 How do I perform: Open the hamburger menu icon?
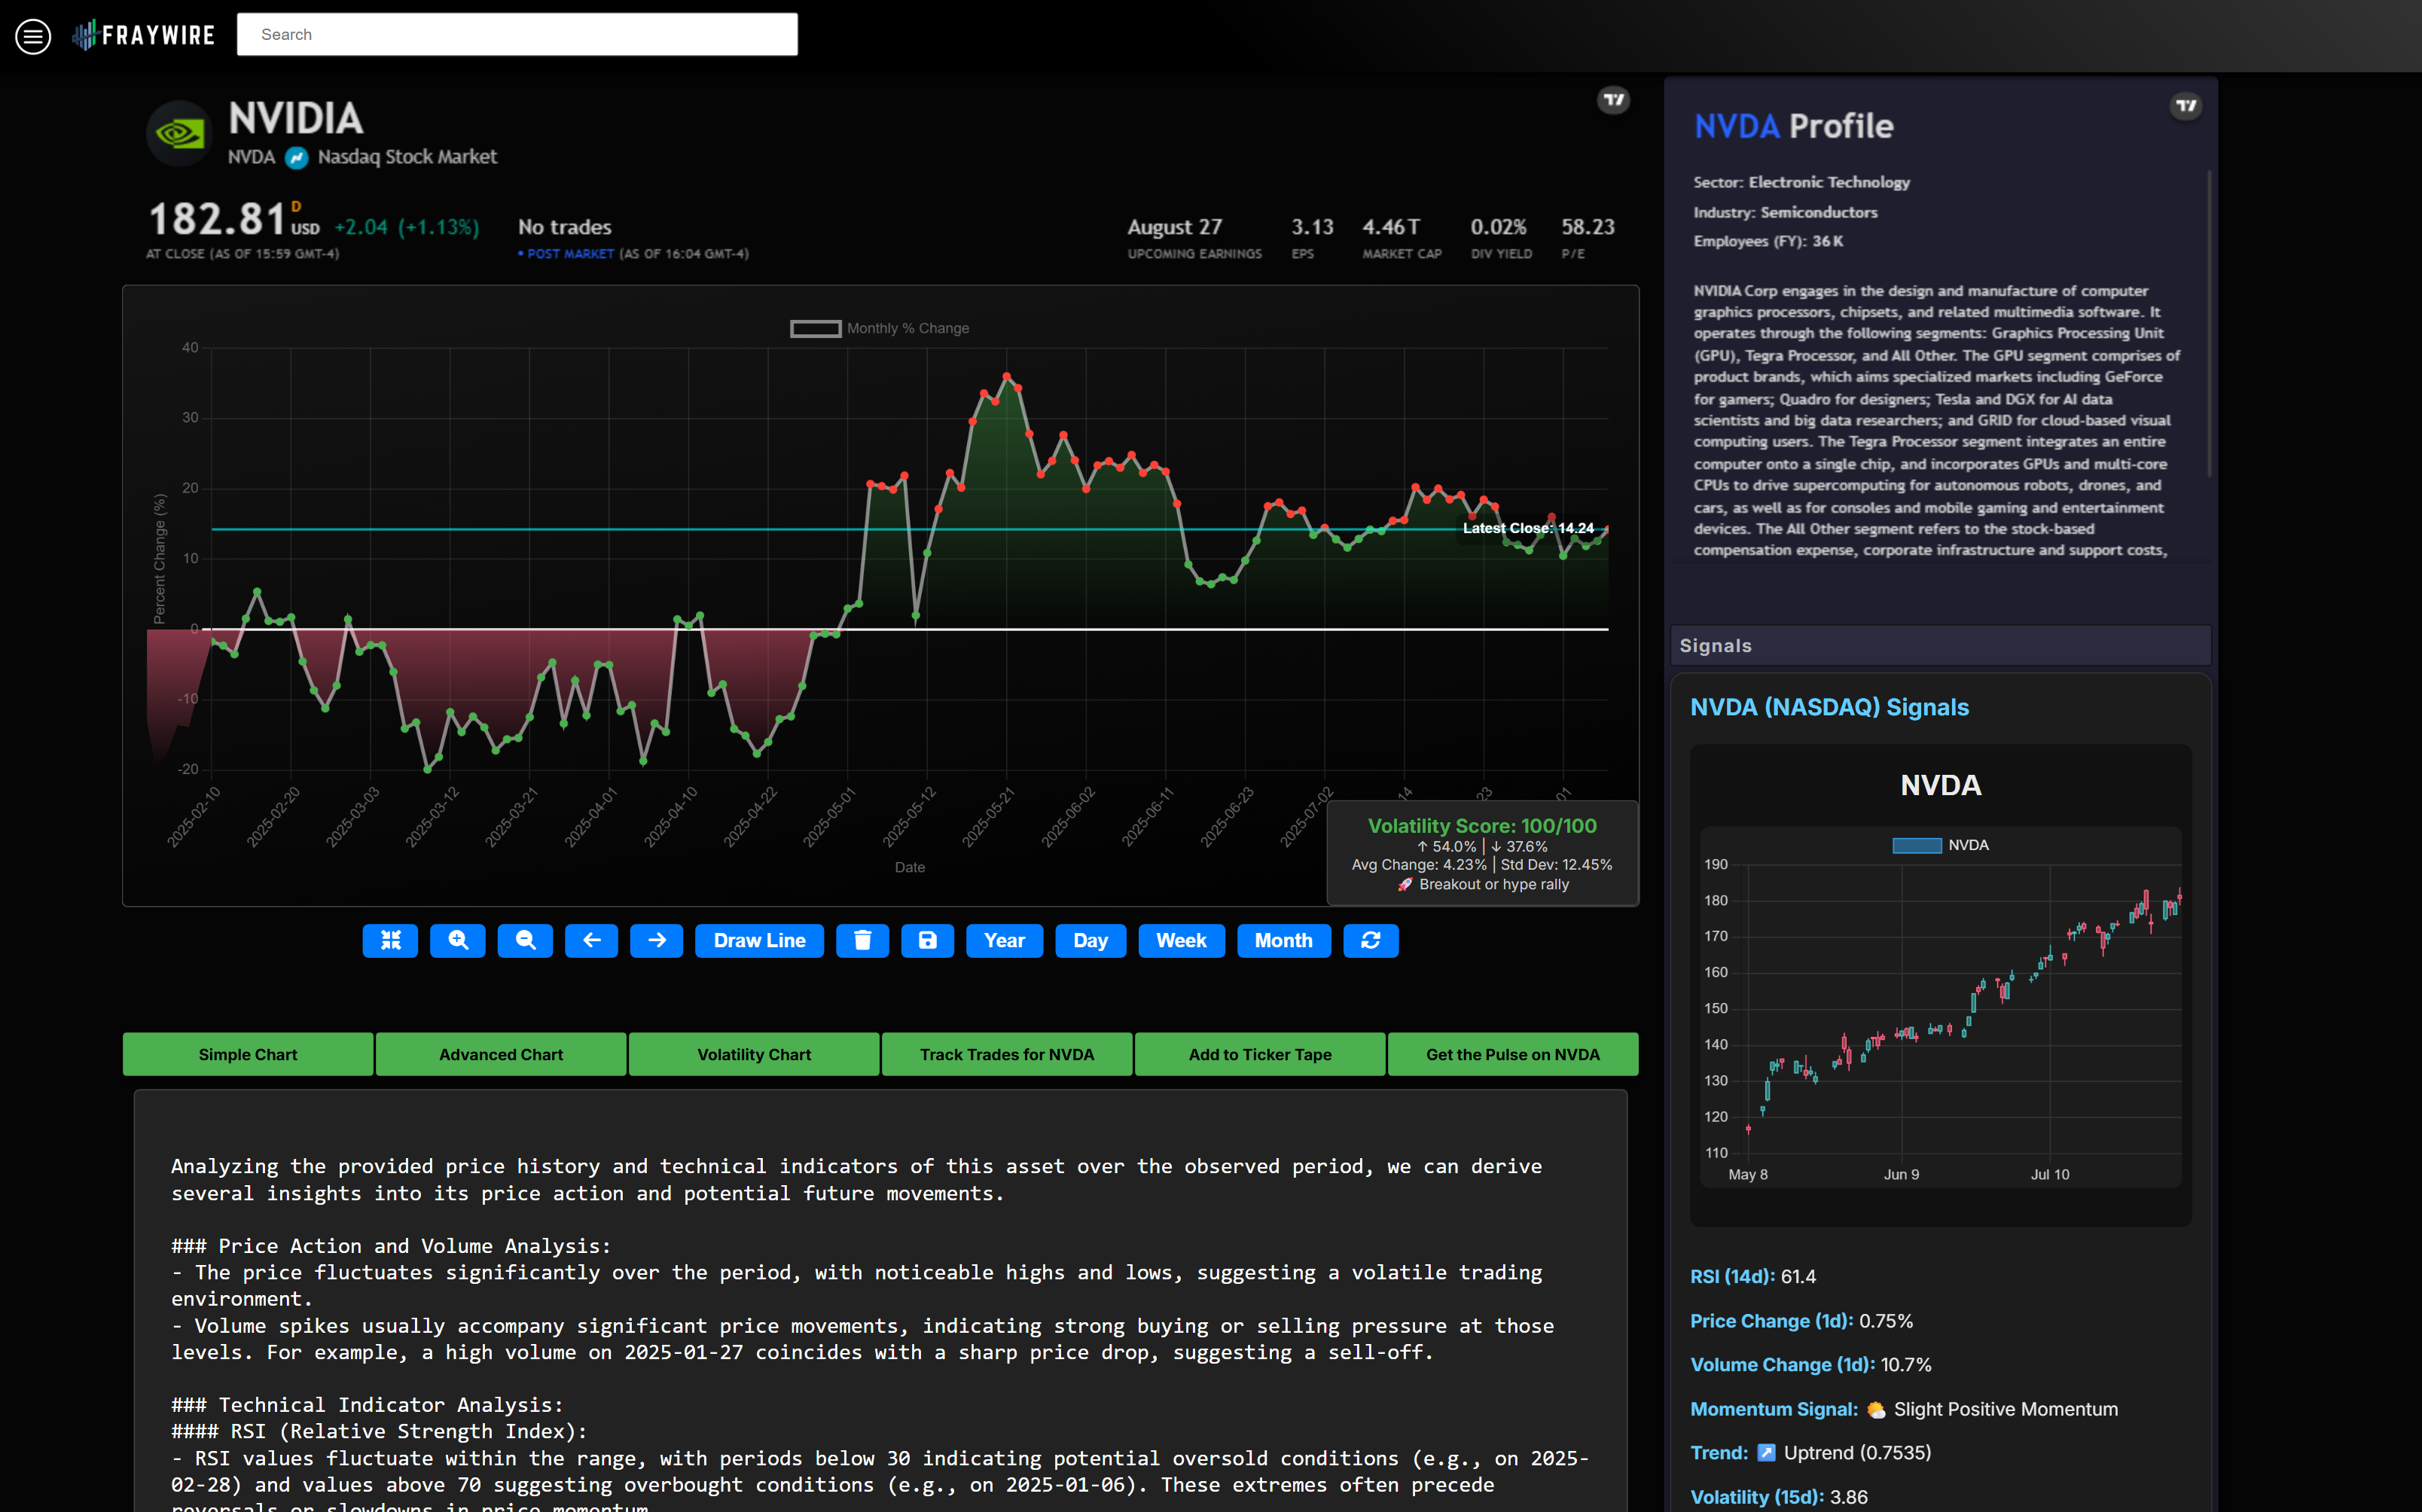tap(33, 36)
